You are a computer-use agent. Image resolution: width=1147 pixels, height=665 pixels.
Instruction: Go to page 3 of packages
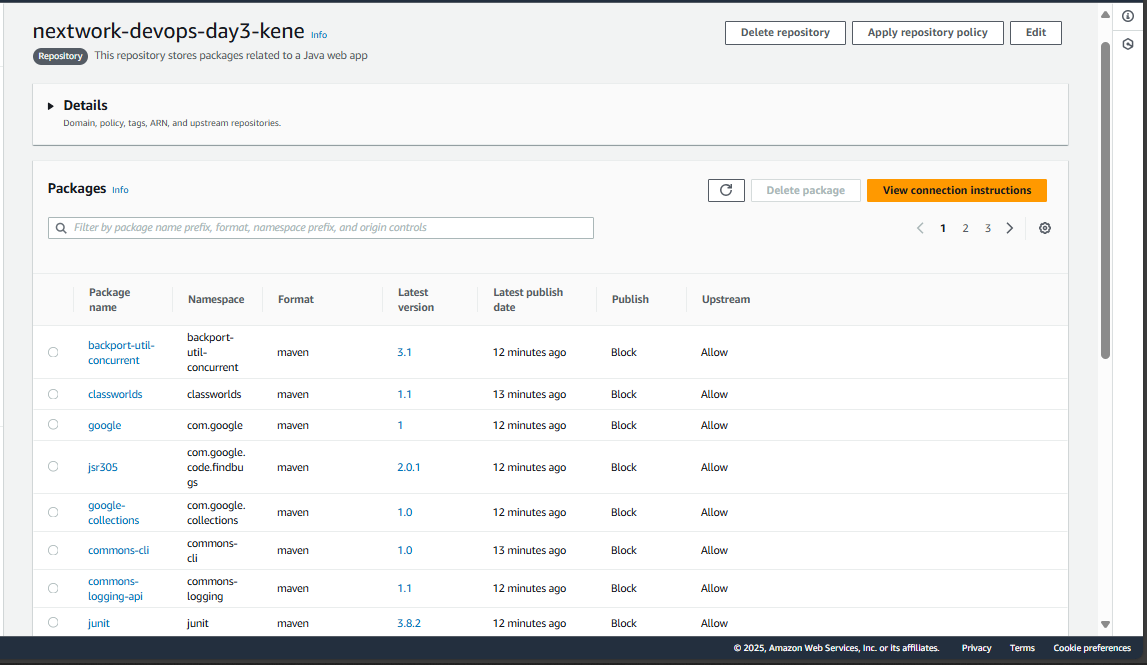[x=988, y=228]
